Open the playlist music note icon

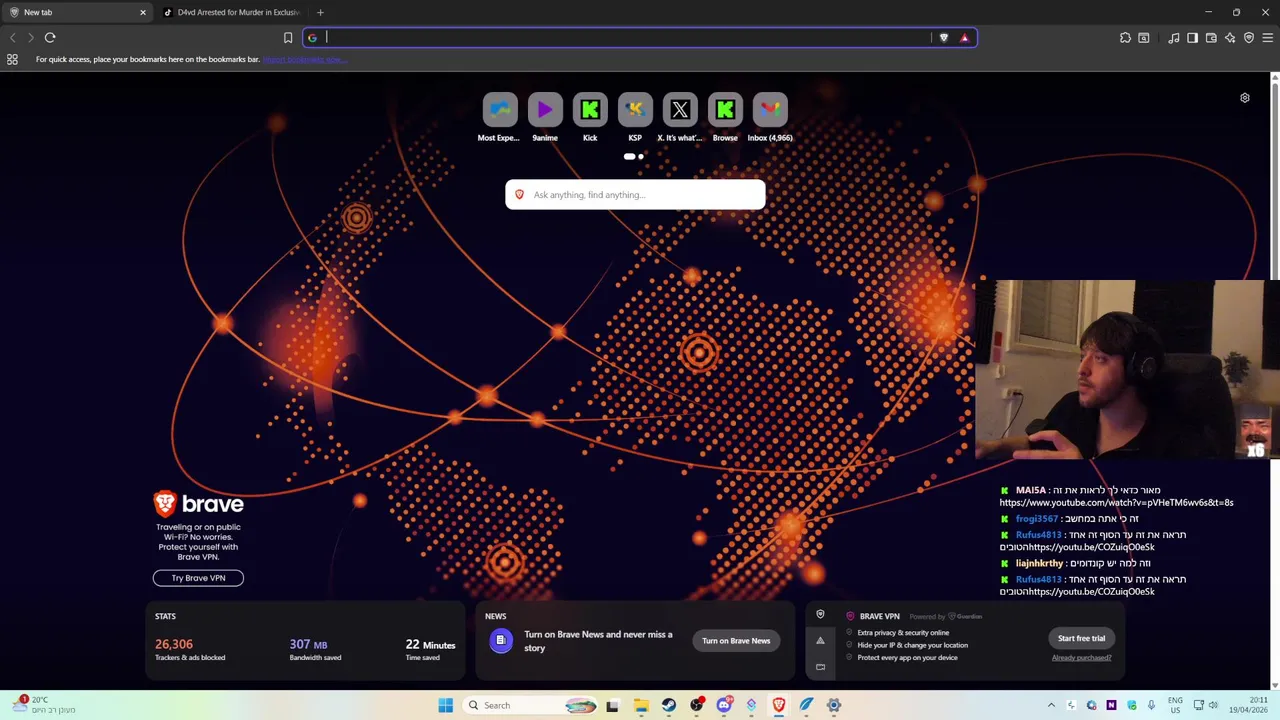[x=1174, y=38]
